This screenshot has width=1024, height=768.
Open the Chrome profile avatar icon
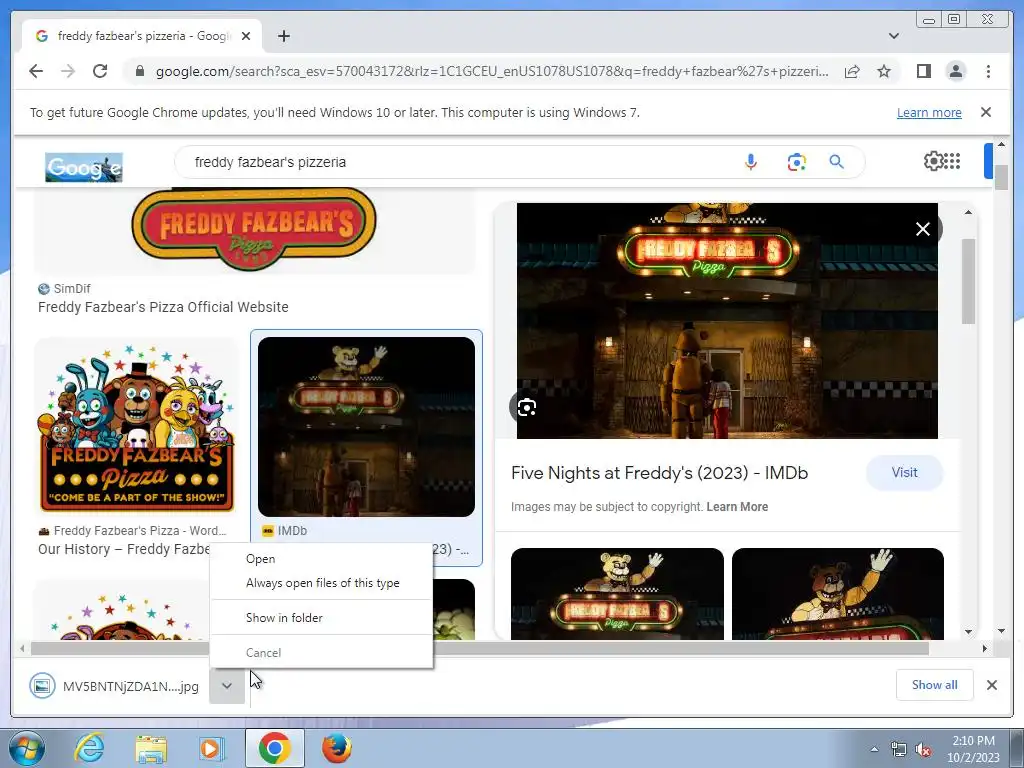pos(955,71)
